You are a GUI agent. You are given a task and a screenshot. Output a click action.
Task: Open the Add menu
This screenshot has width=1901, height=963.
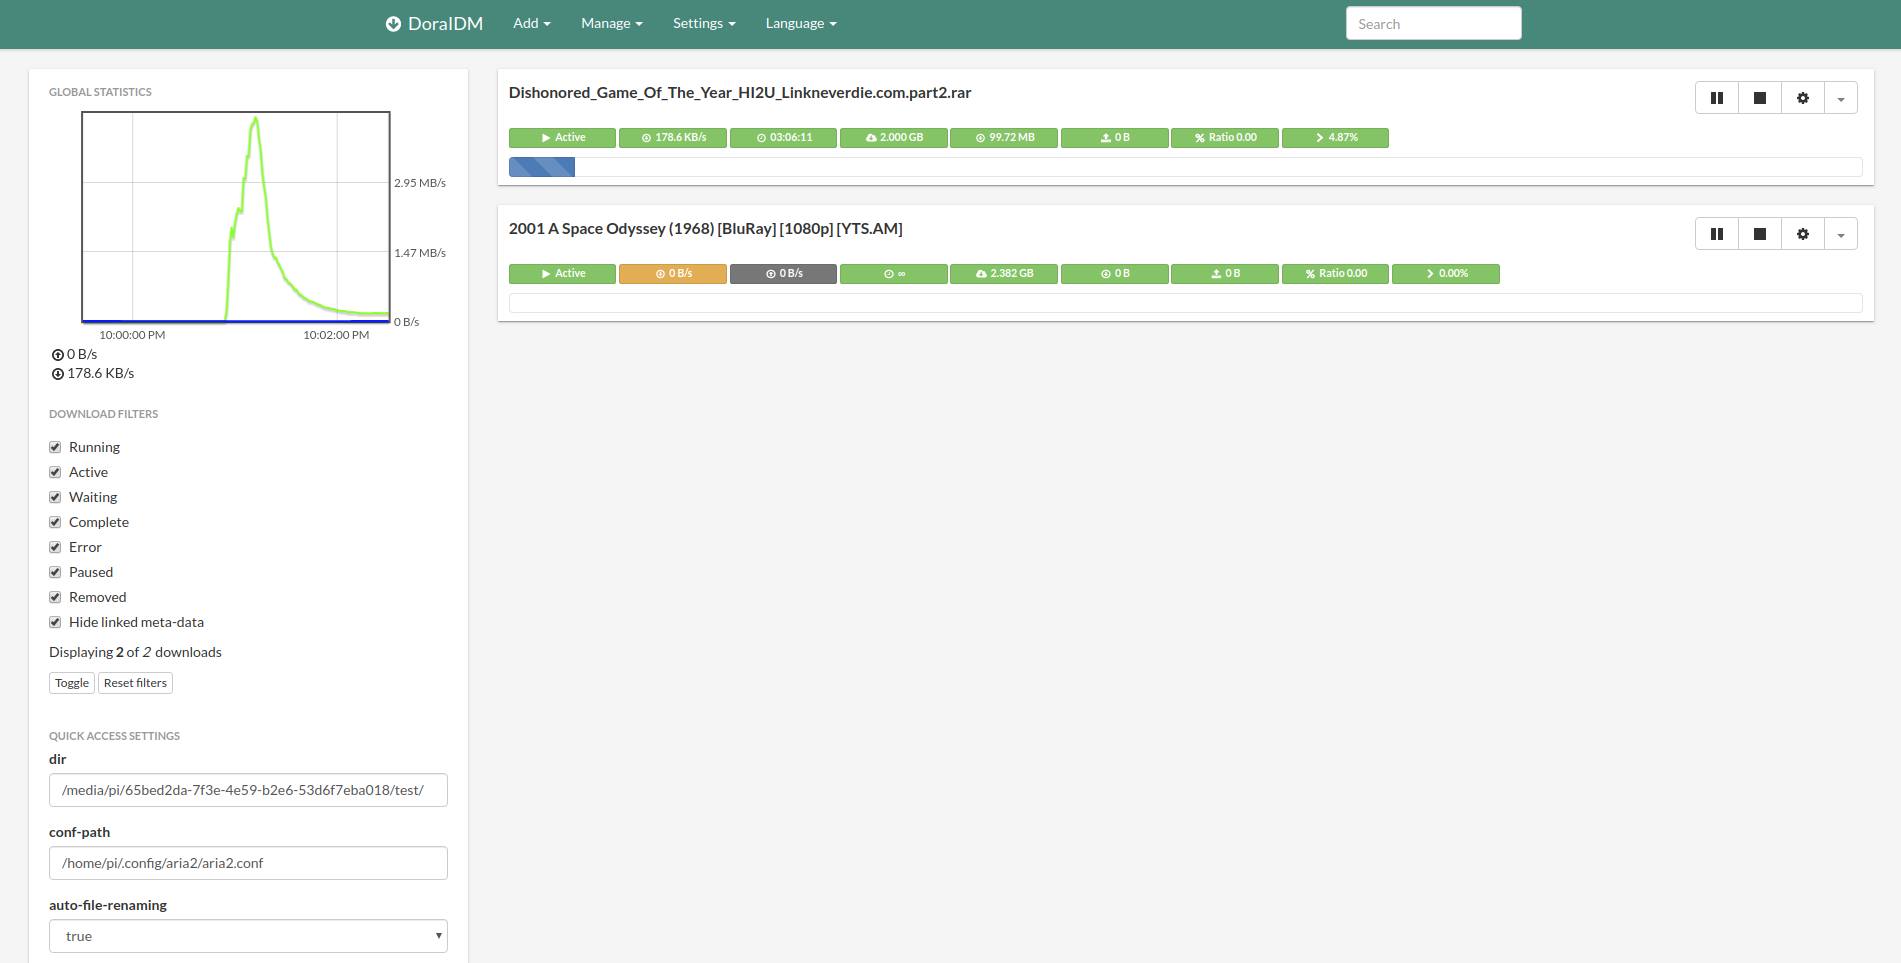532,23
